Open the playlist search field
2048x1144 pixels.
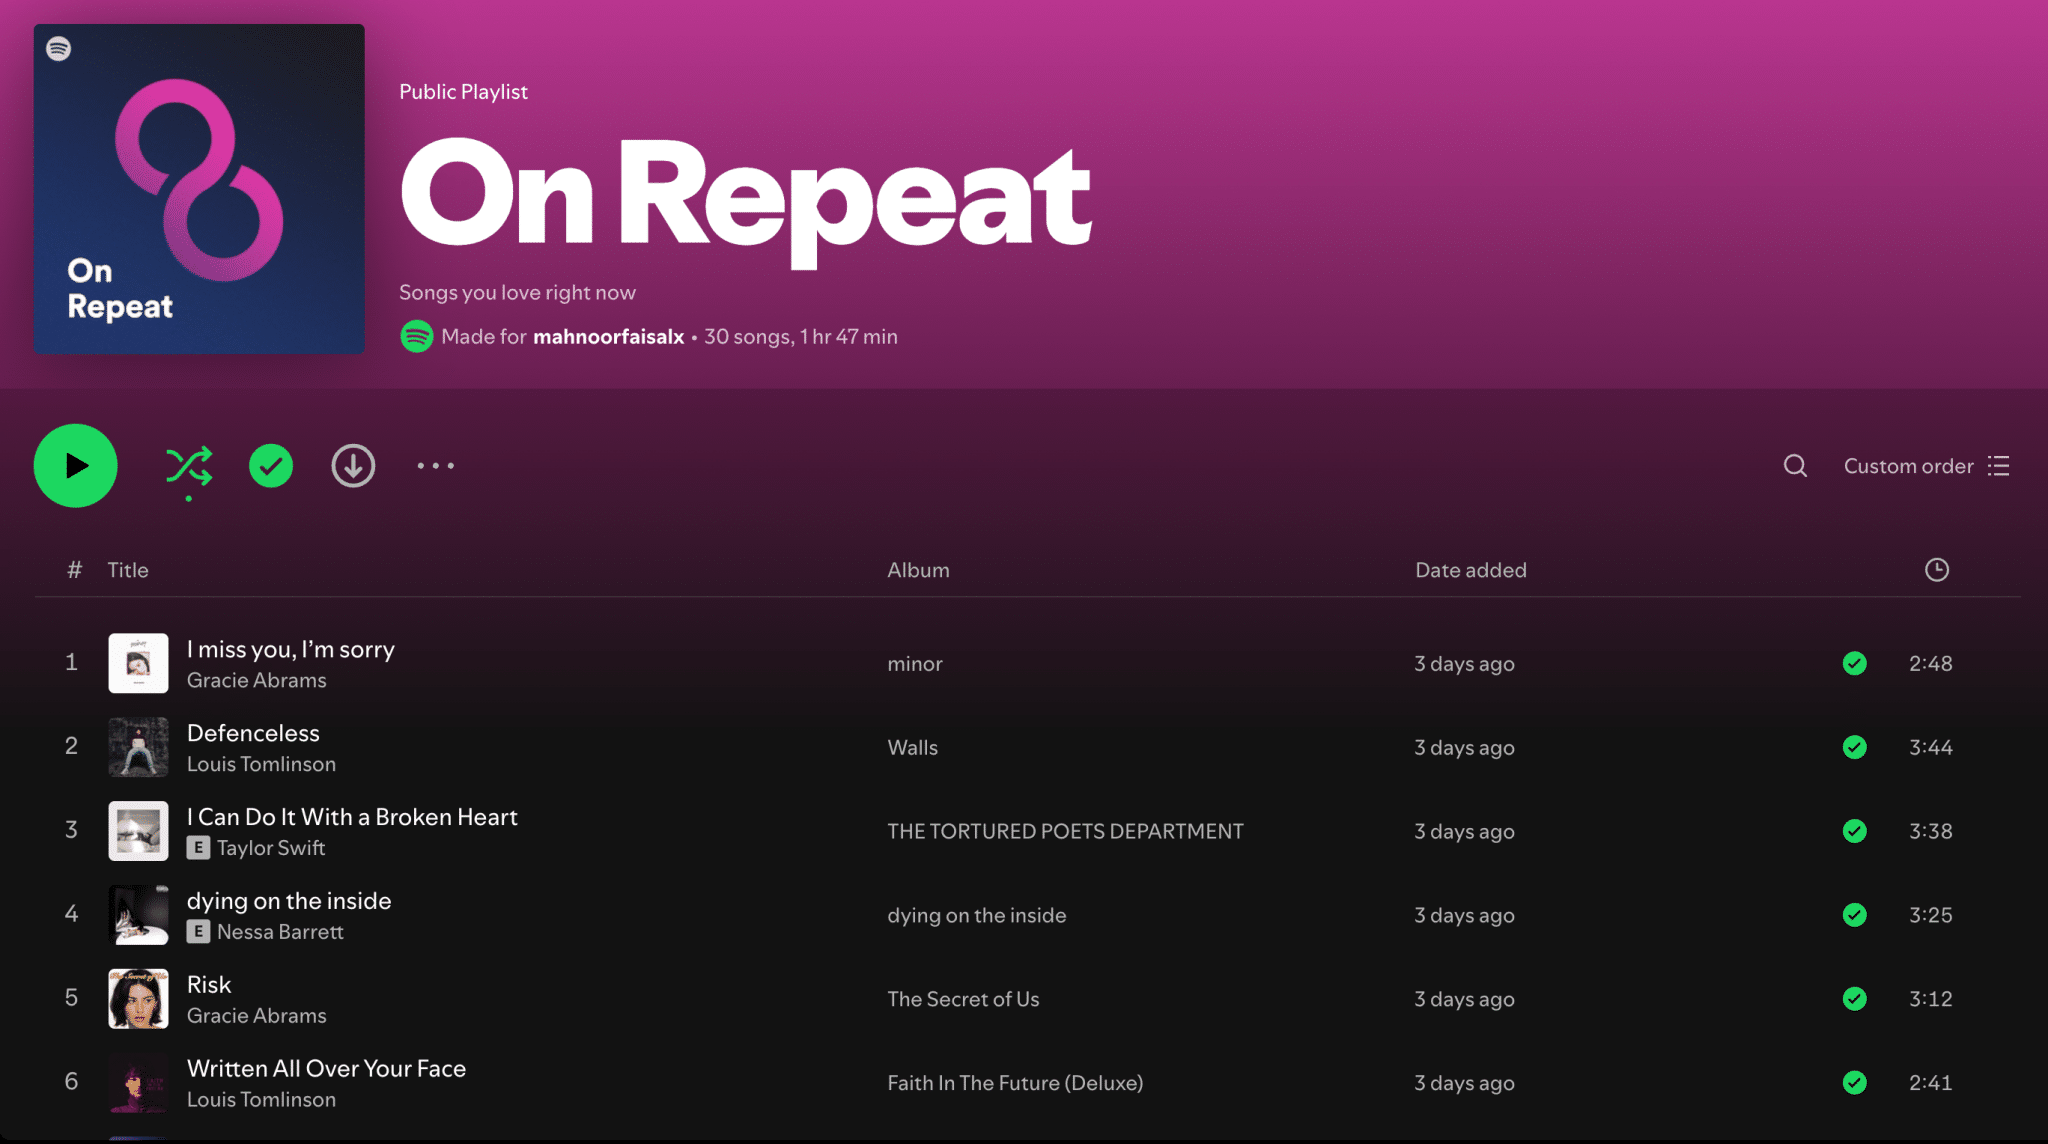point(1794,465)
